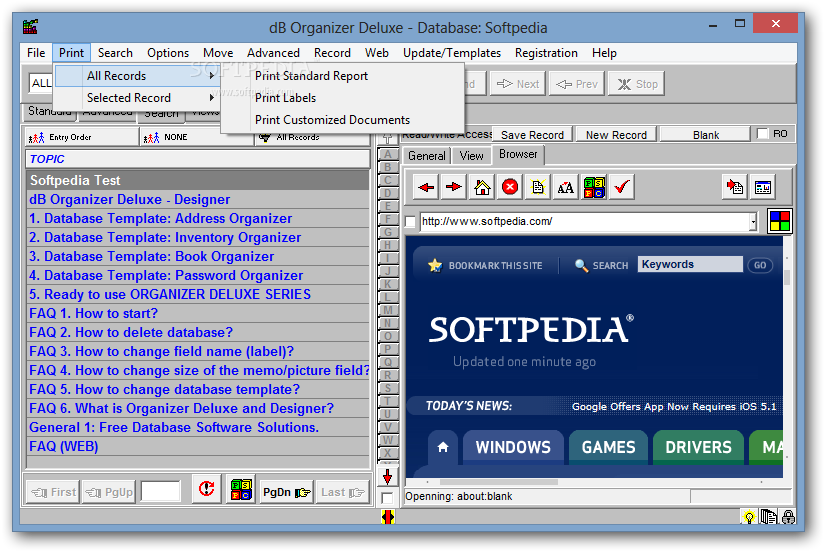Choose Print Labels from submenu
Screen dimensions: 825x552
[x=286, y=98]
